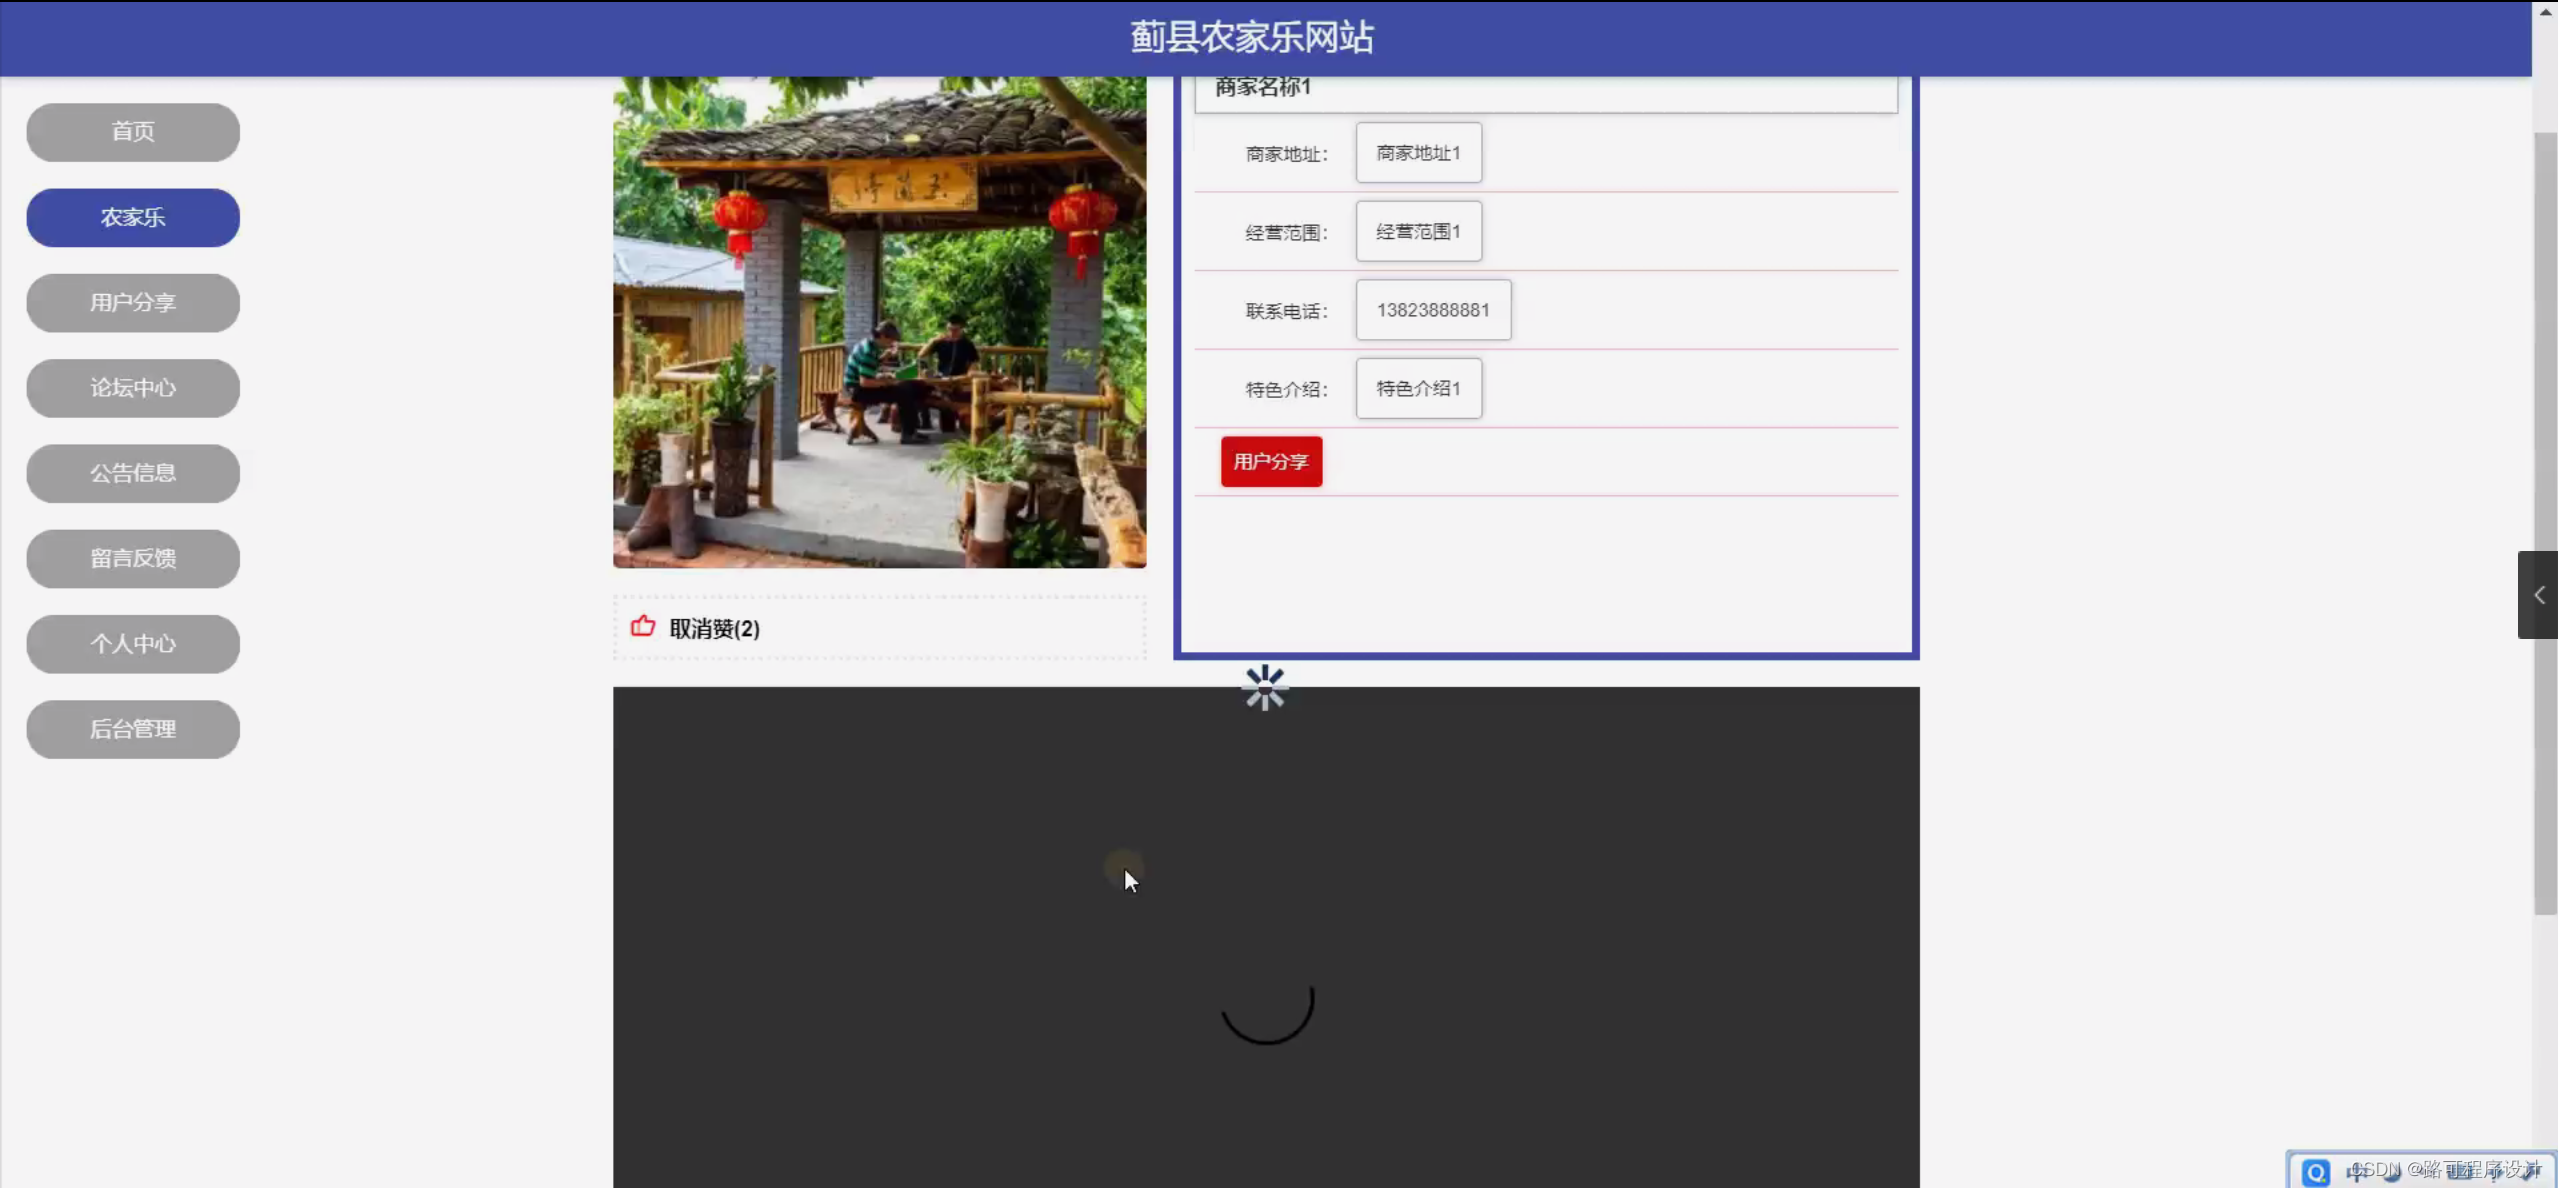Image resolution: width=2558 pixels, height=1188 pixels.
Task: Open the 留言反馈 feedback page
Action: (132, 558)
